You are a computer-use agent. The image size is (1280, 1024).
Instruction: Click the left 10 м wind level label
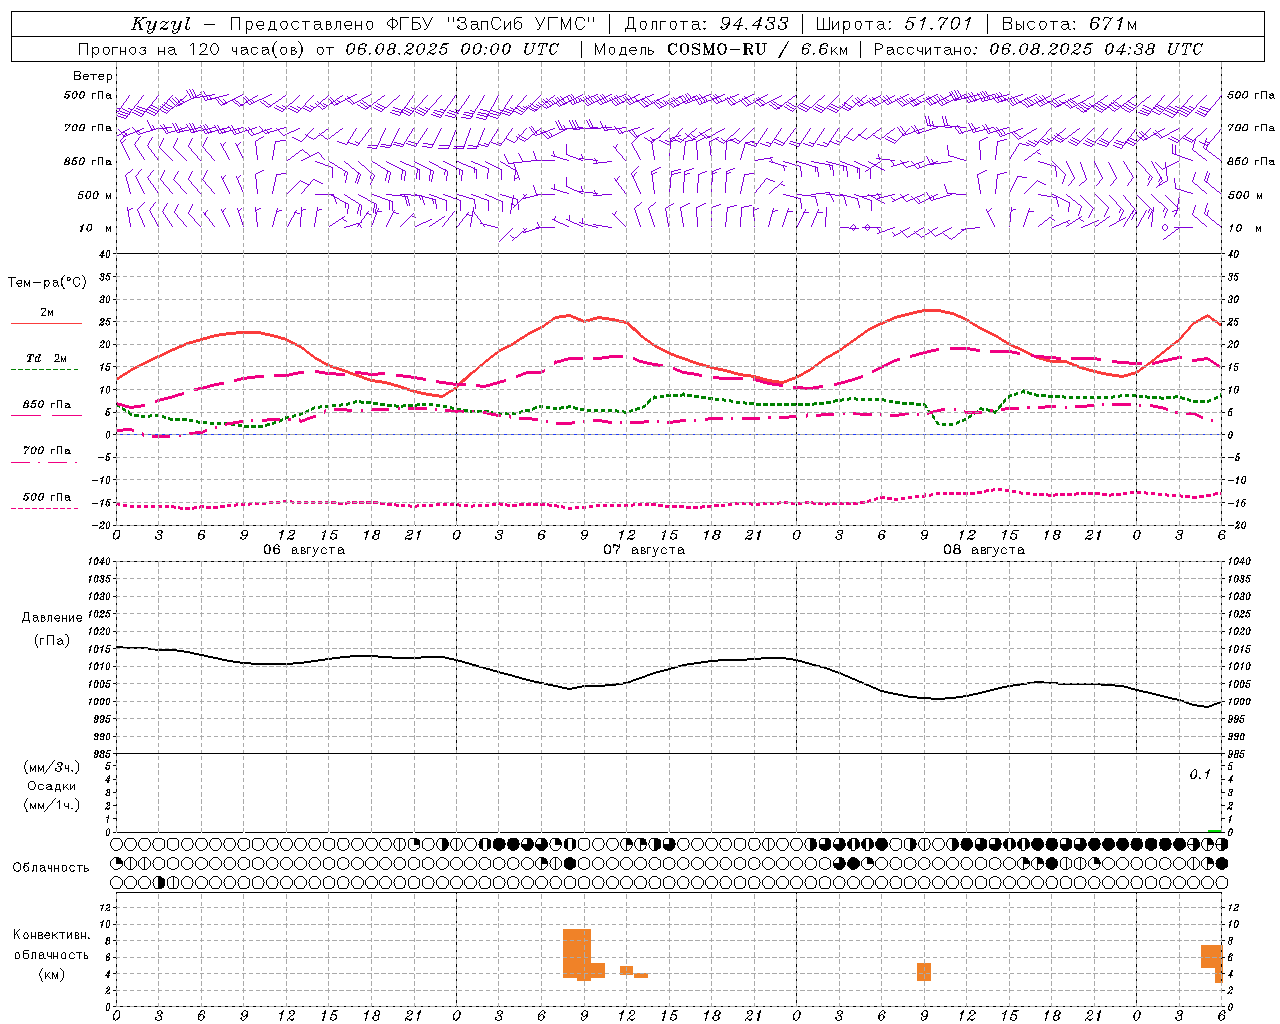pos(96,228)
